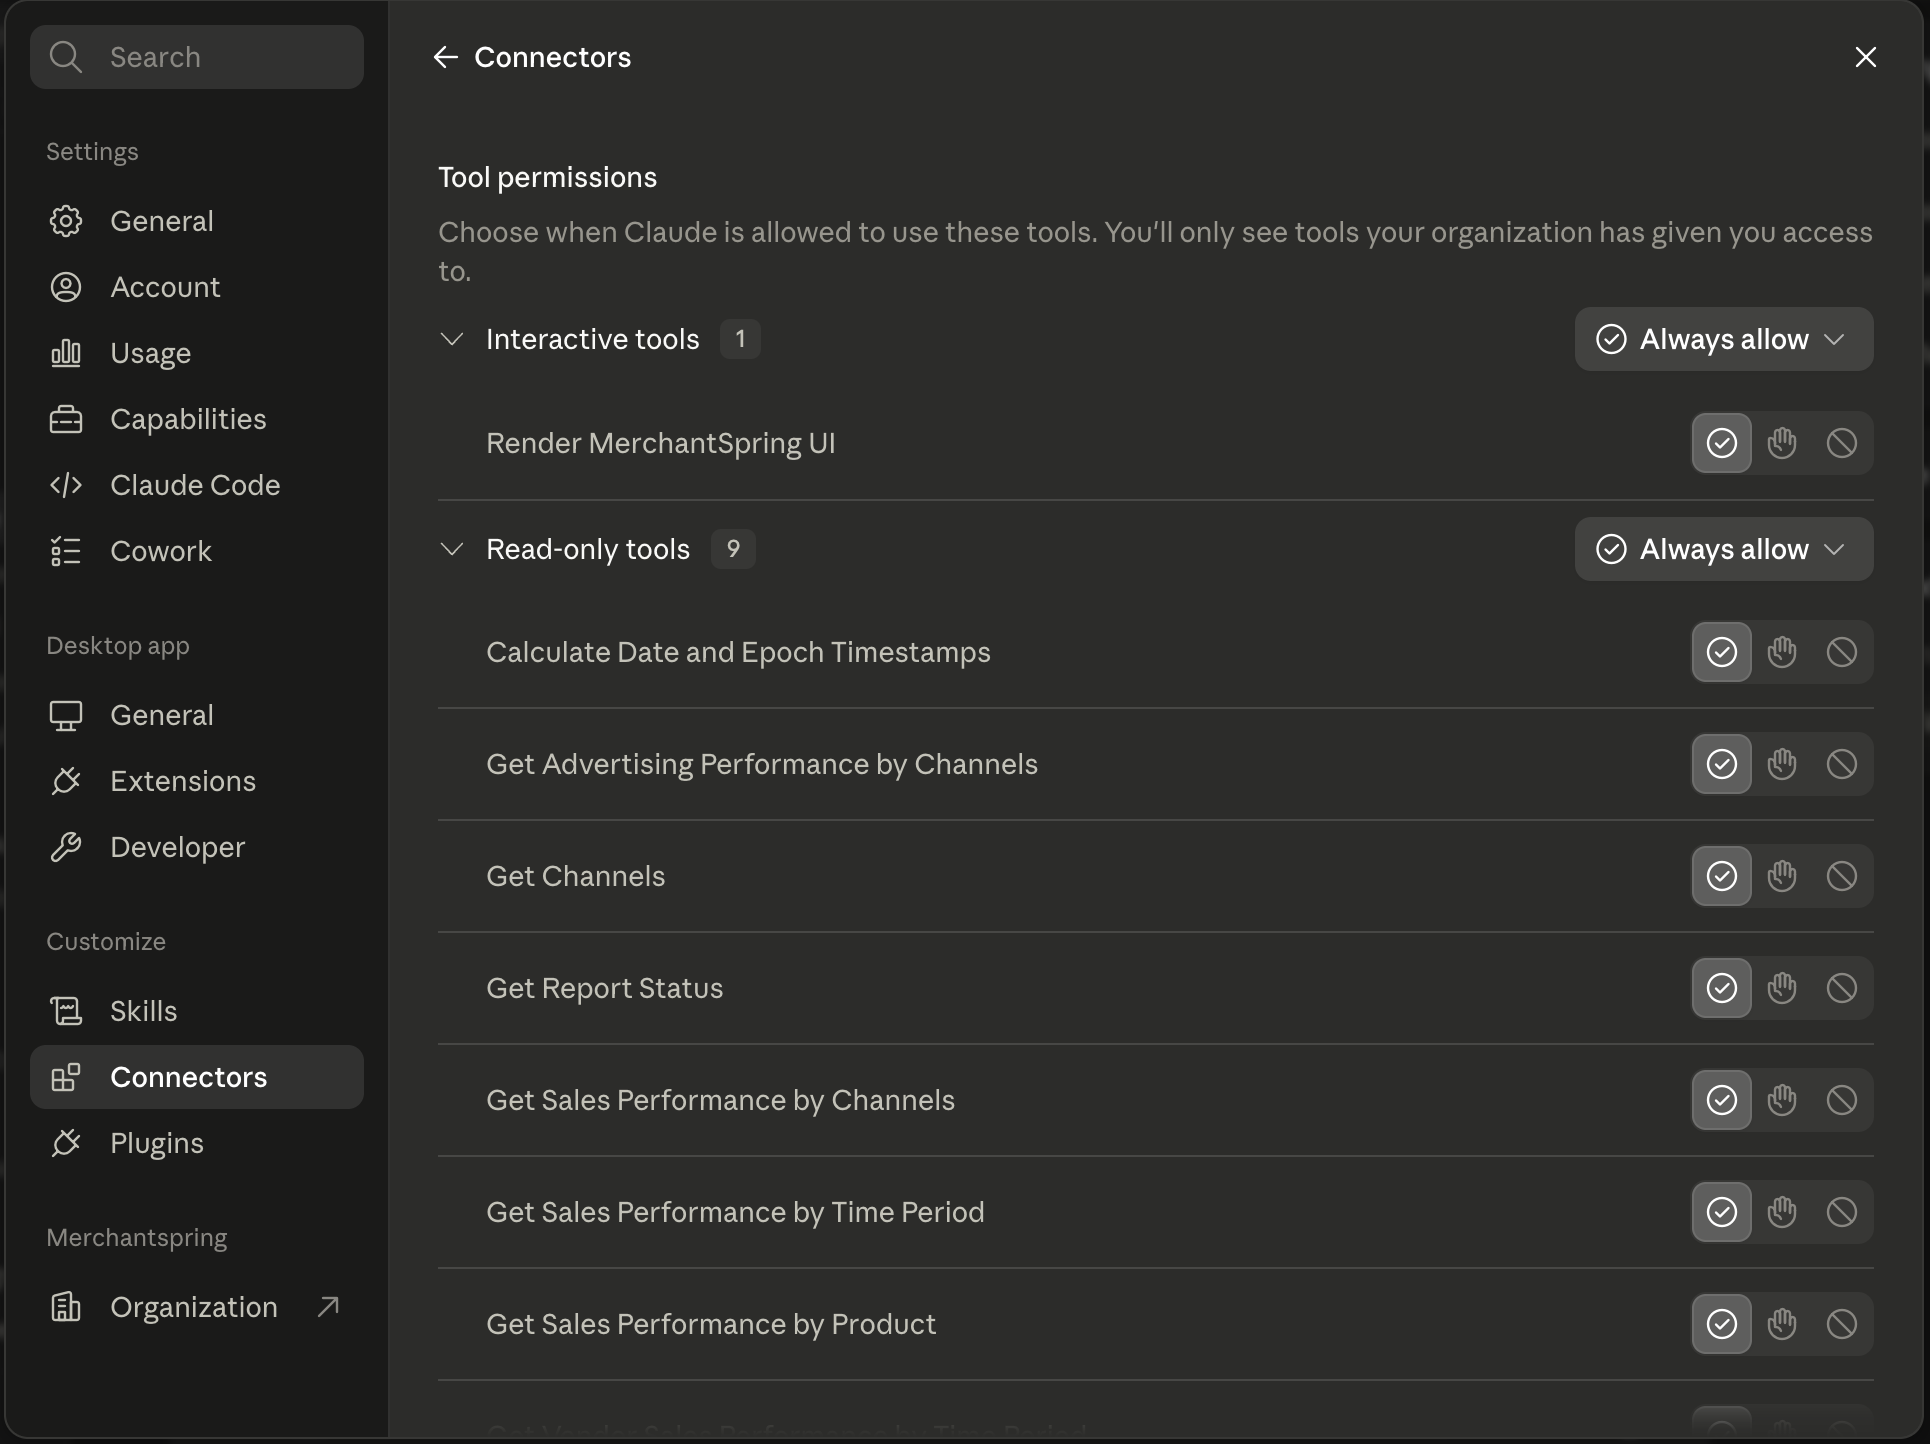Always allow Get Report Status
Viewport: 1930px width, 1444px height.
click(x=1722, y=988)
